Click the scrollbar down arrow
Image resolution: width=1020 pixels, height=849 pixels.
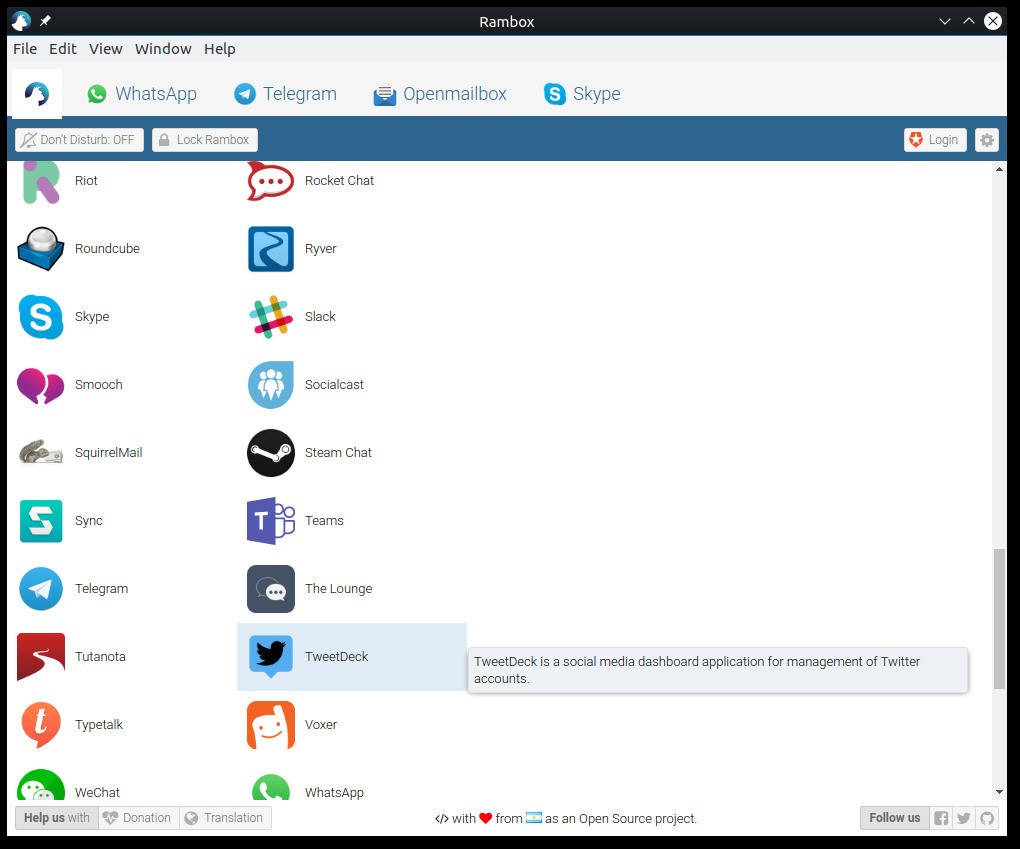(999, 792)
